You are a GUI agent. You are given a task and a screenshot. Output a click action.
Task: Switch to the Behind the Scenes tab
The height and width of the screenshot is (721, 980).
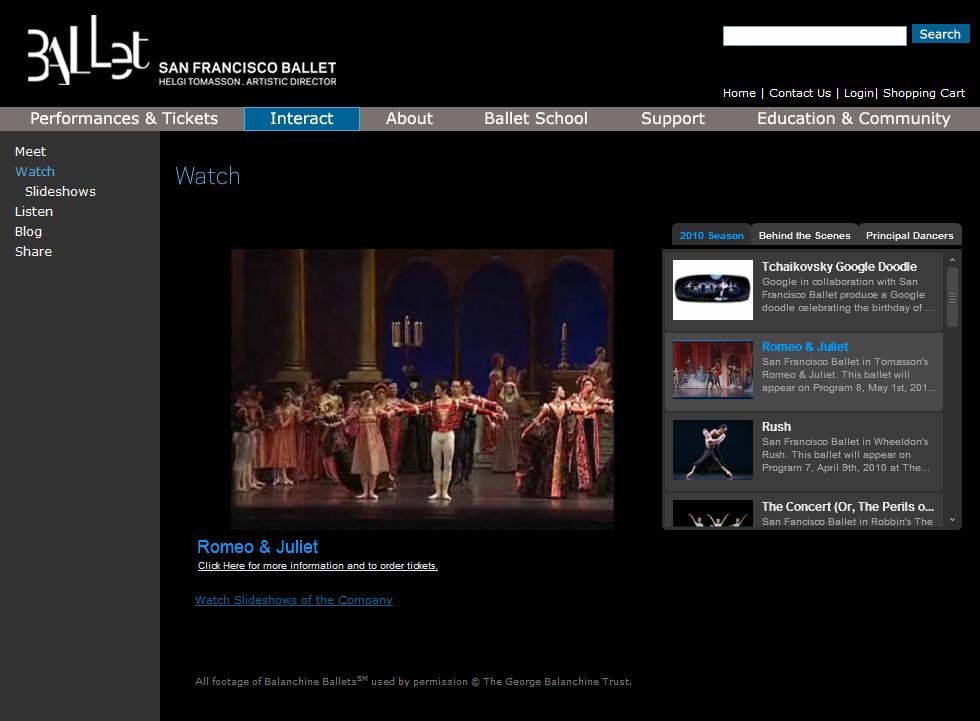tap(804, 235)
